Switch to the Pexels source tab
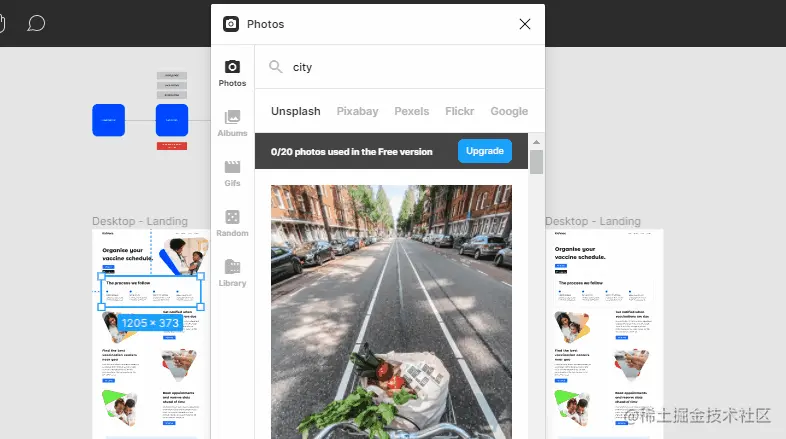The width and height of the screenshot is (786, 439). pos(412,111)
